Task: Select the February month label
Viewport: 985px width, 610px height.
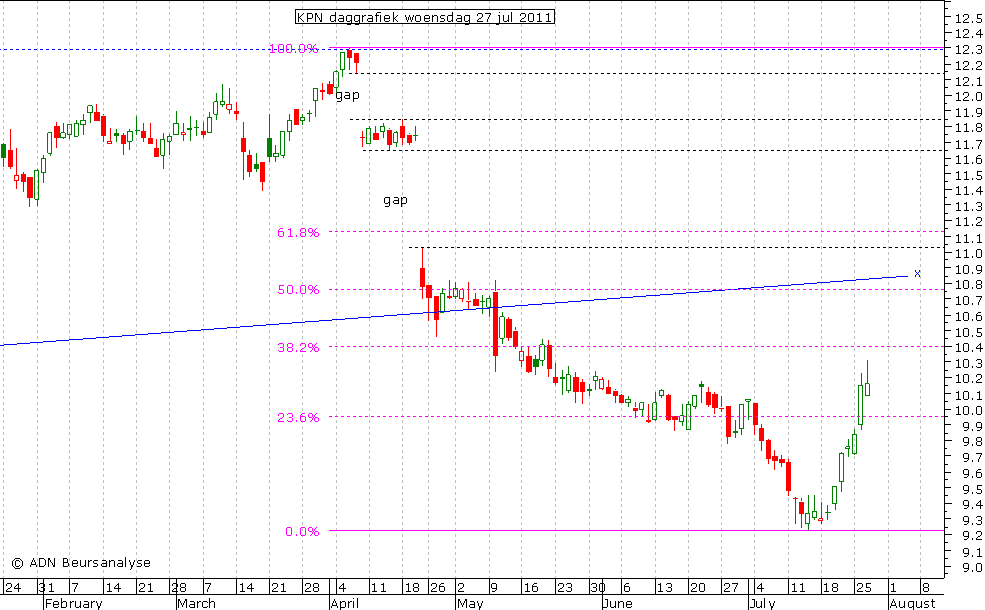Action: click(73, 603)
